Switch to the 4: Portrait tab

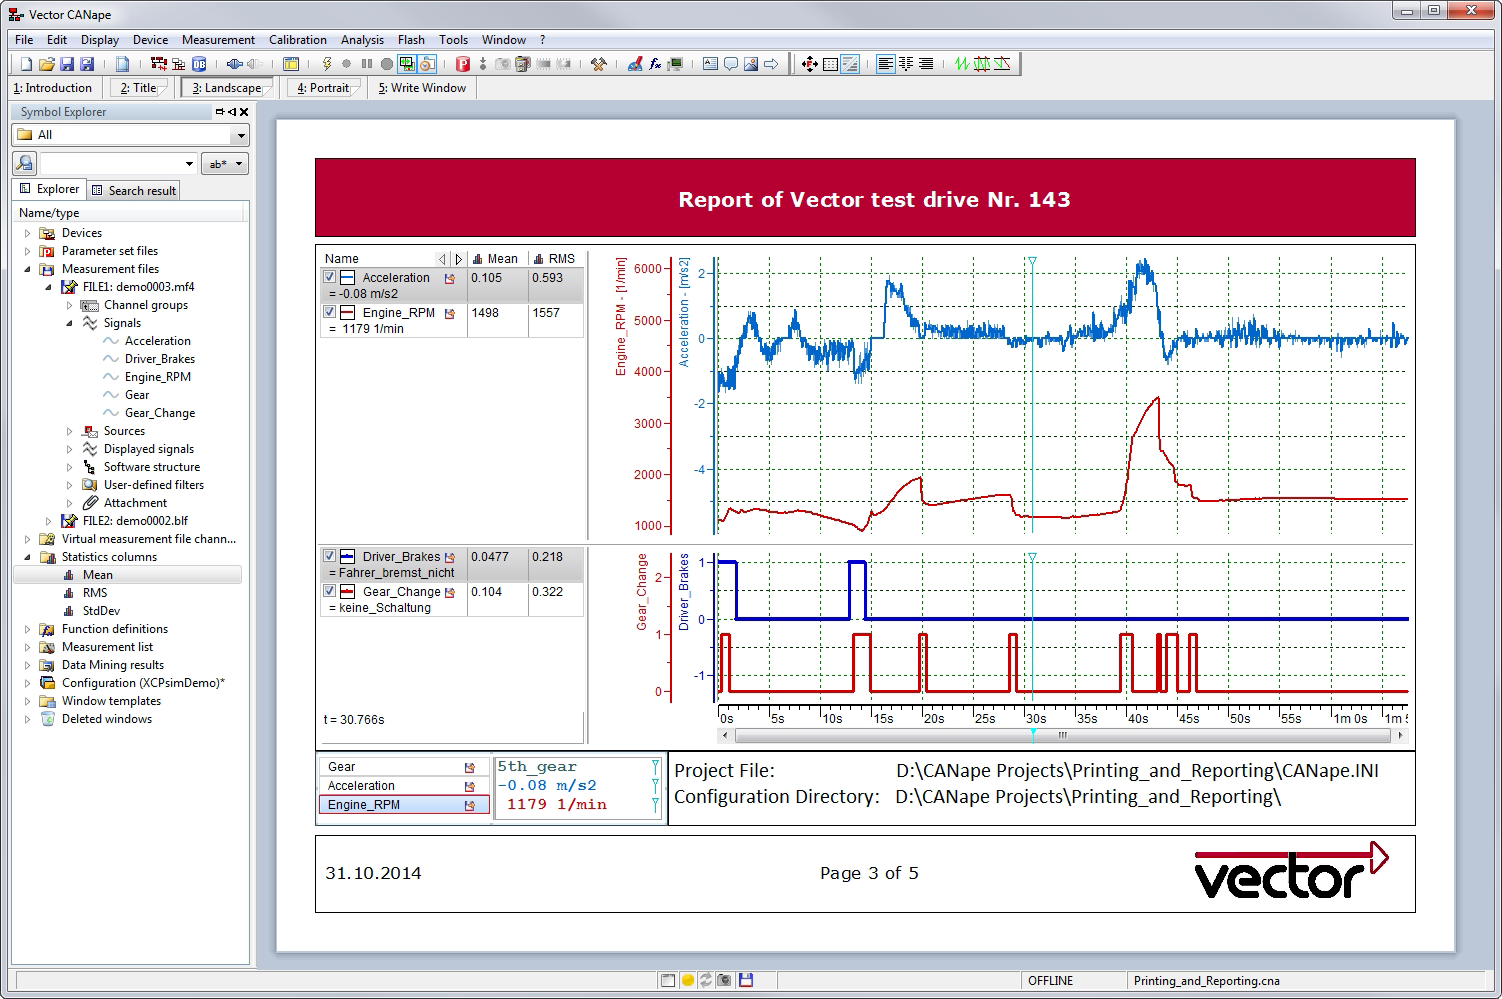[x=323, y=88]
